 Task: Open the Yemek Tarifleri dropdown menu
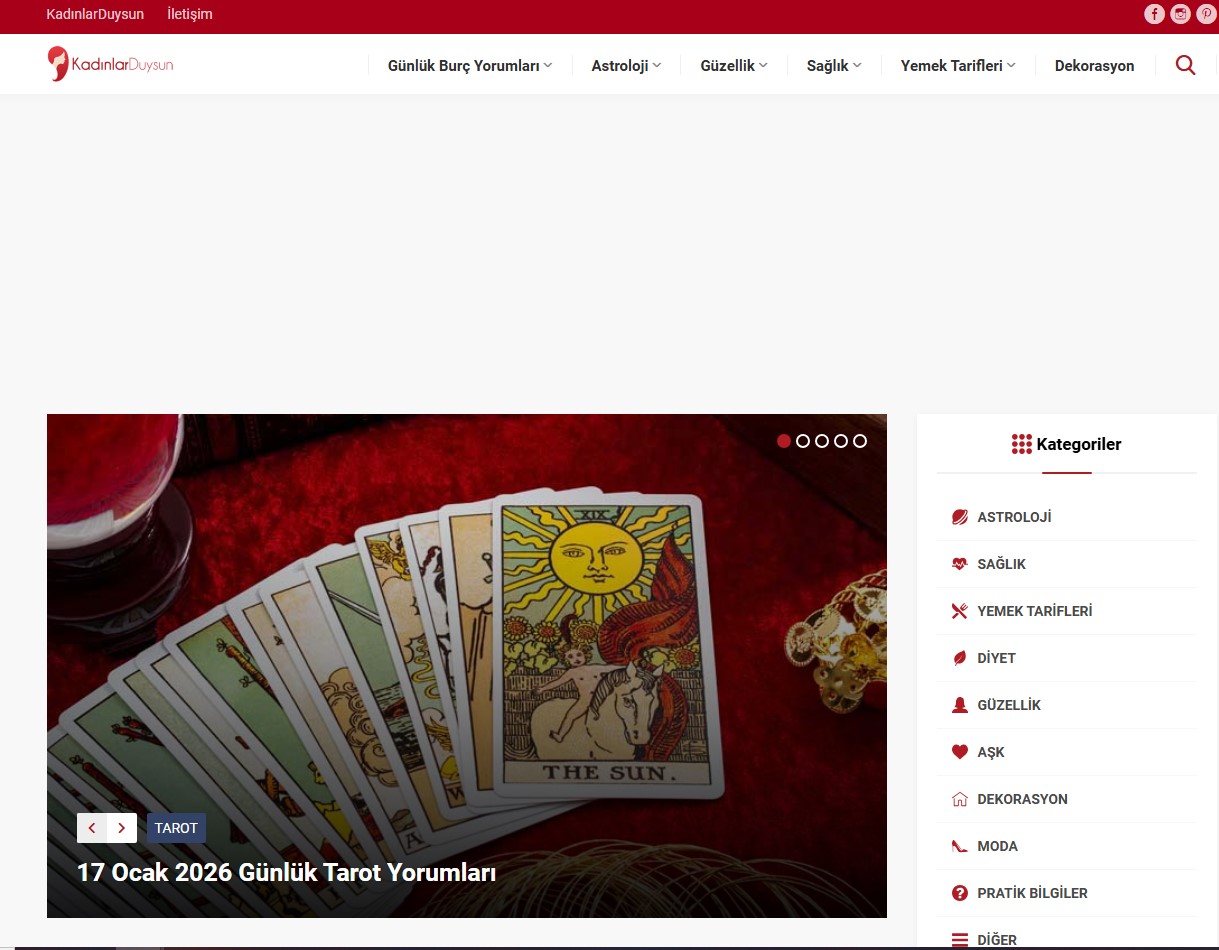(957, 66)
